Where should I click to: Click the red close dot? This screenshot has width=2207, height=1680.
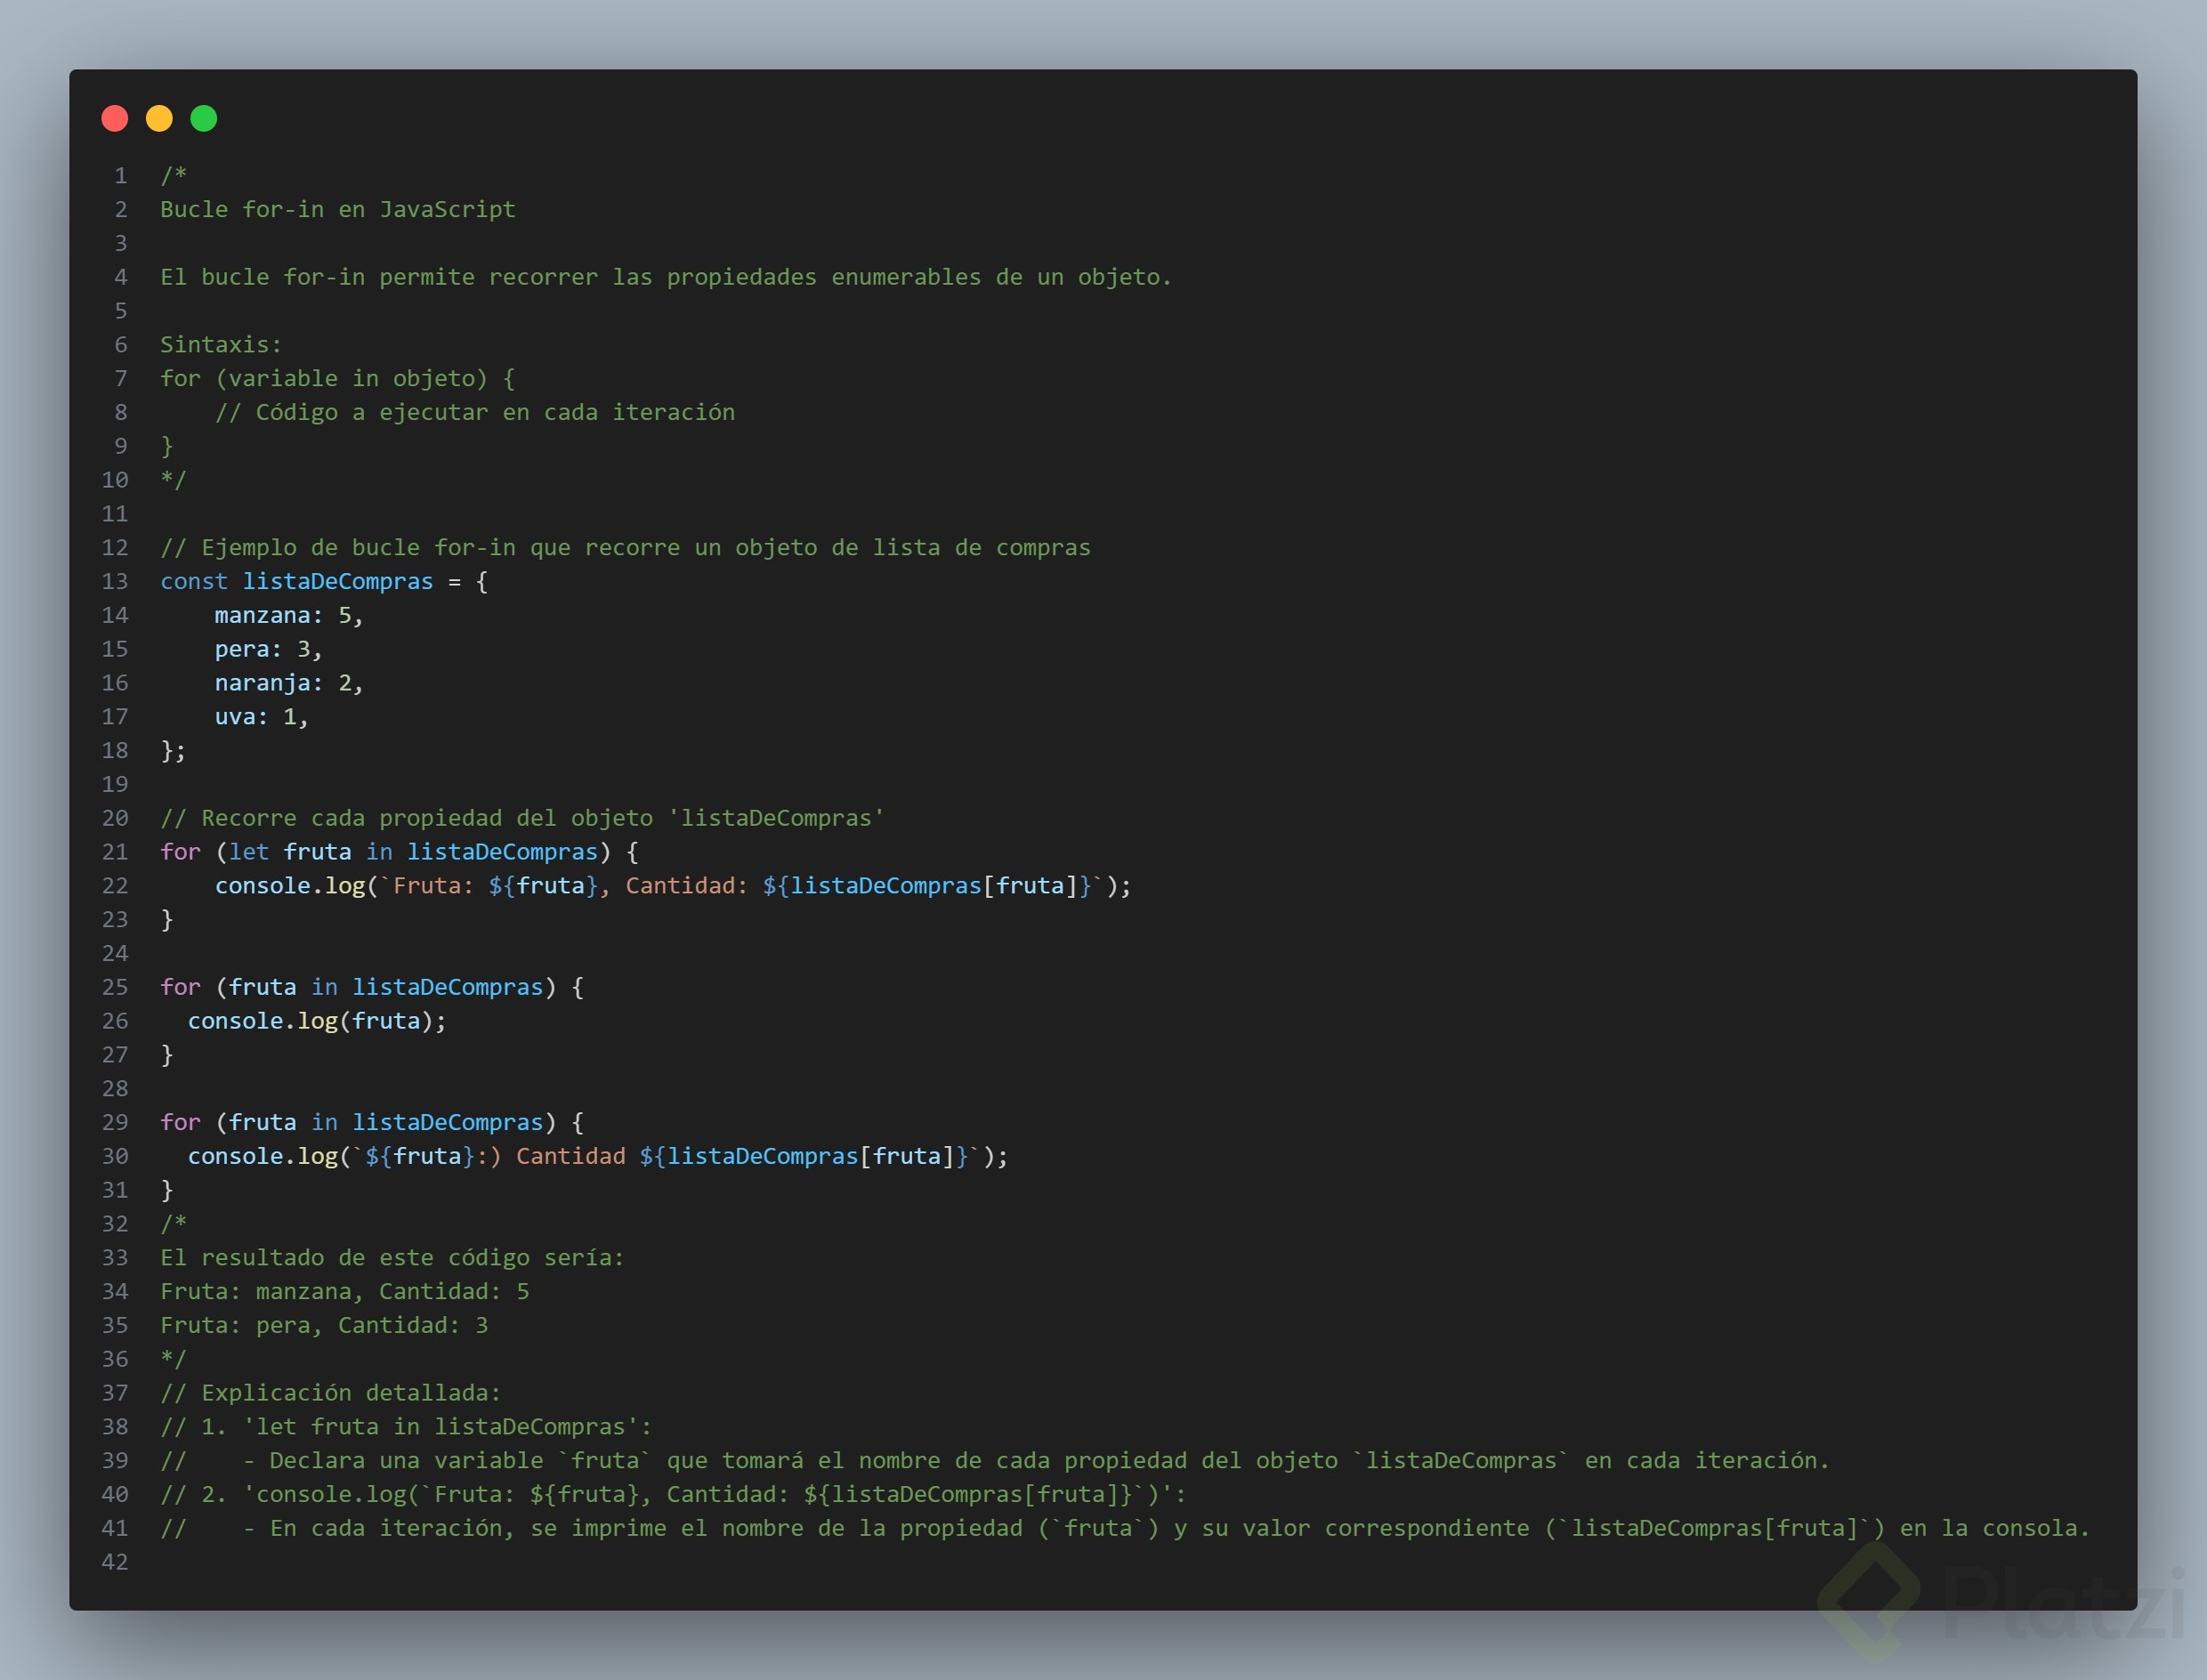pyautogui.click(x=115, y=119)
